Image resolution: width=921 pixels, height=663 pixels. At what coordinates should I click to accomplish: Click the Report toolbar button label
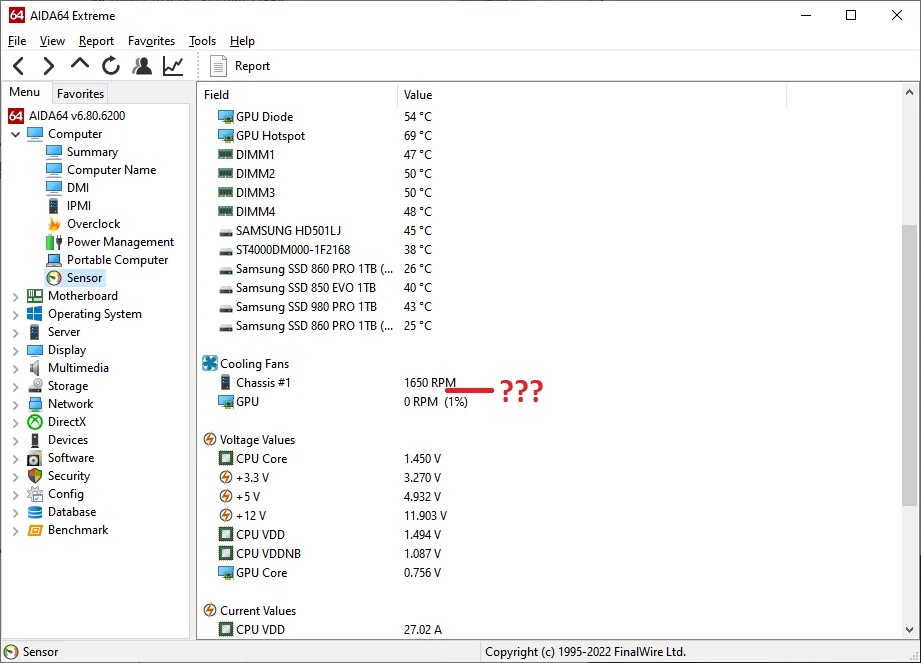(x=253, y=66)
